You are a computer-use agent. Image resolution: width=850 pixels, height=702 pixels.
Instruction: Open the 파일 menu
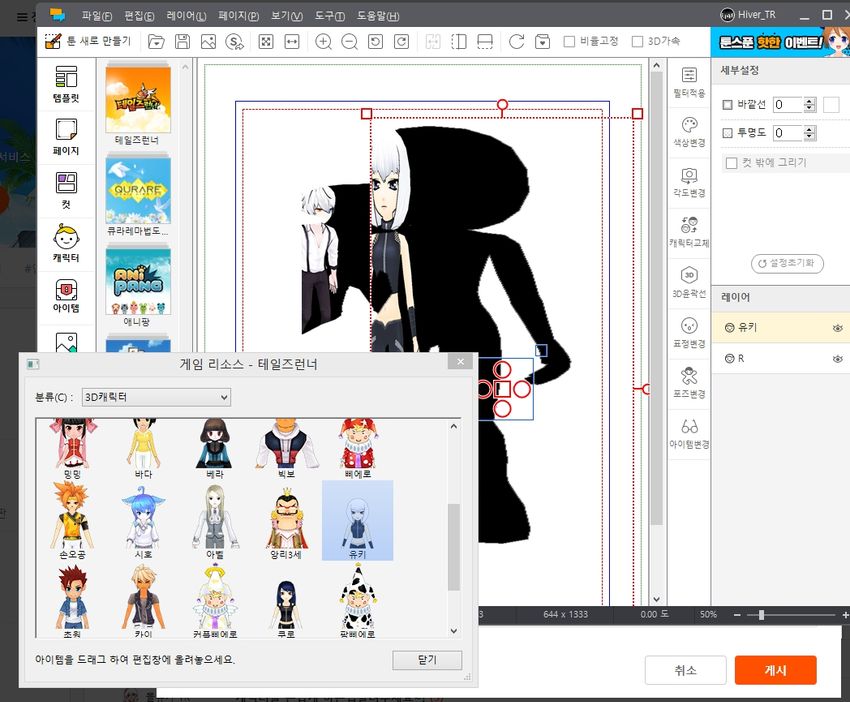tap(97, 16)
